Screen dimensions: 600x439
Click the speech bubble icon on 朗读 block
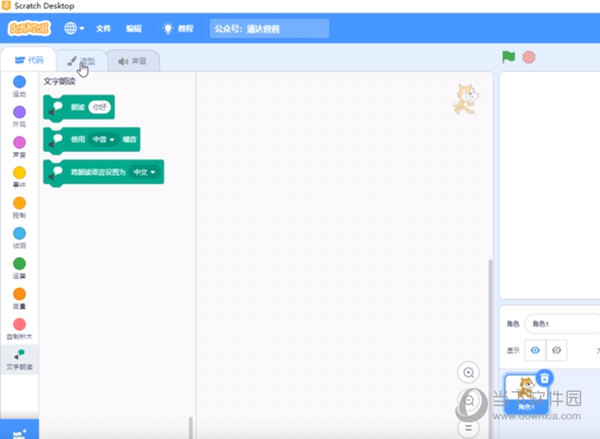(x=56, y=108)
